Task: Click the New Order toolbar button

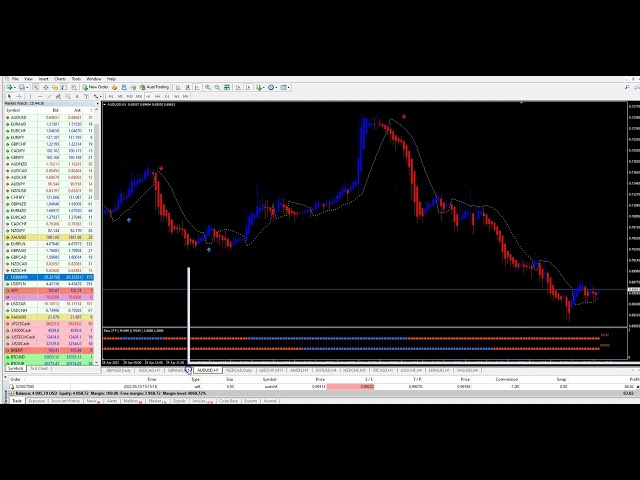Action: (x=97, y=87)
